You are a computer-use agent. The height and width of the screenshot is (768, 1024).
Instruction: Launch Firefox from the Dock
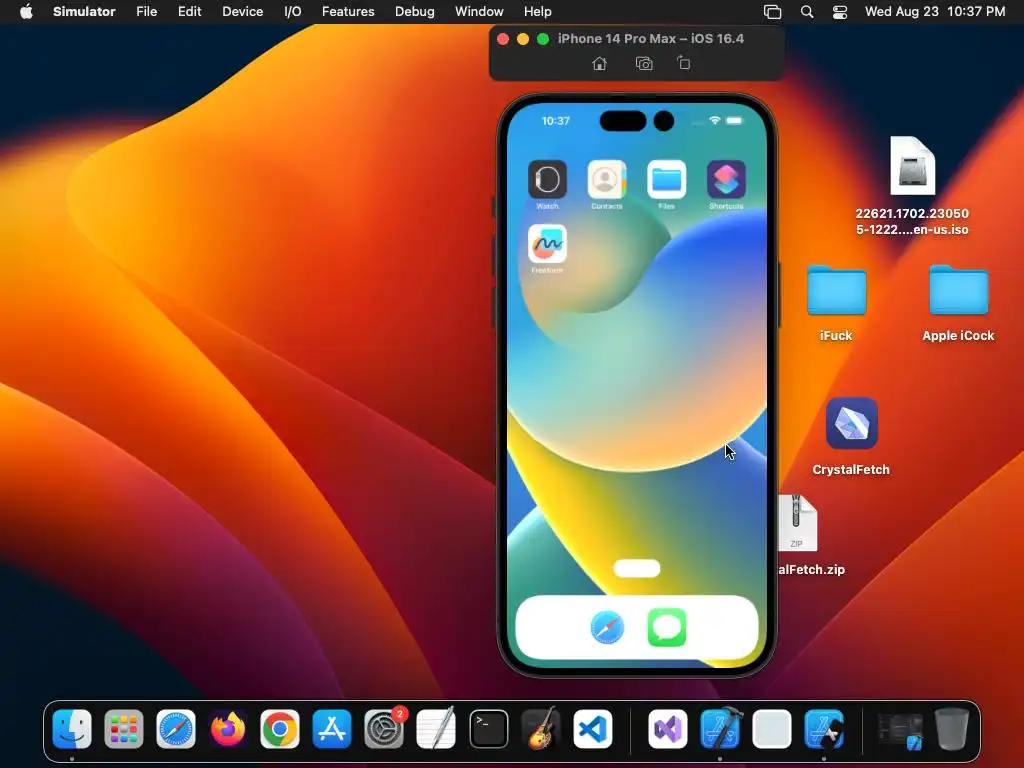coord(228,729)
